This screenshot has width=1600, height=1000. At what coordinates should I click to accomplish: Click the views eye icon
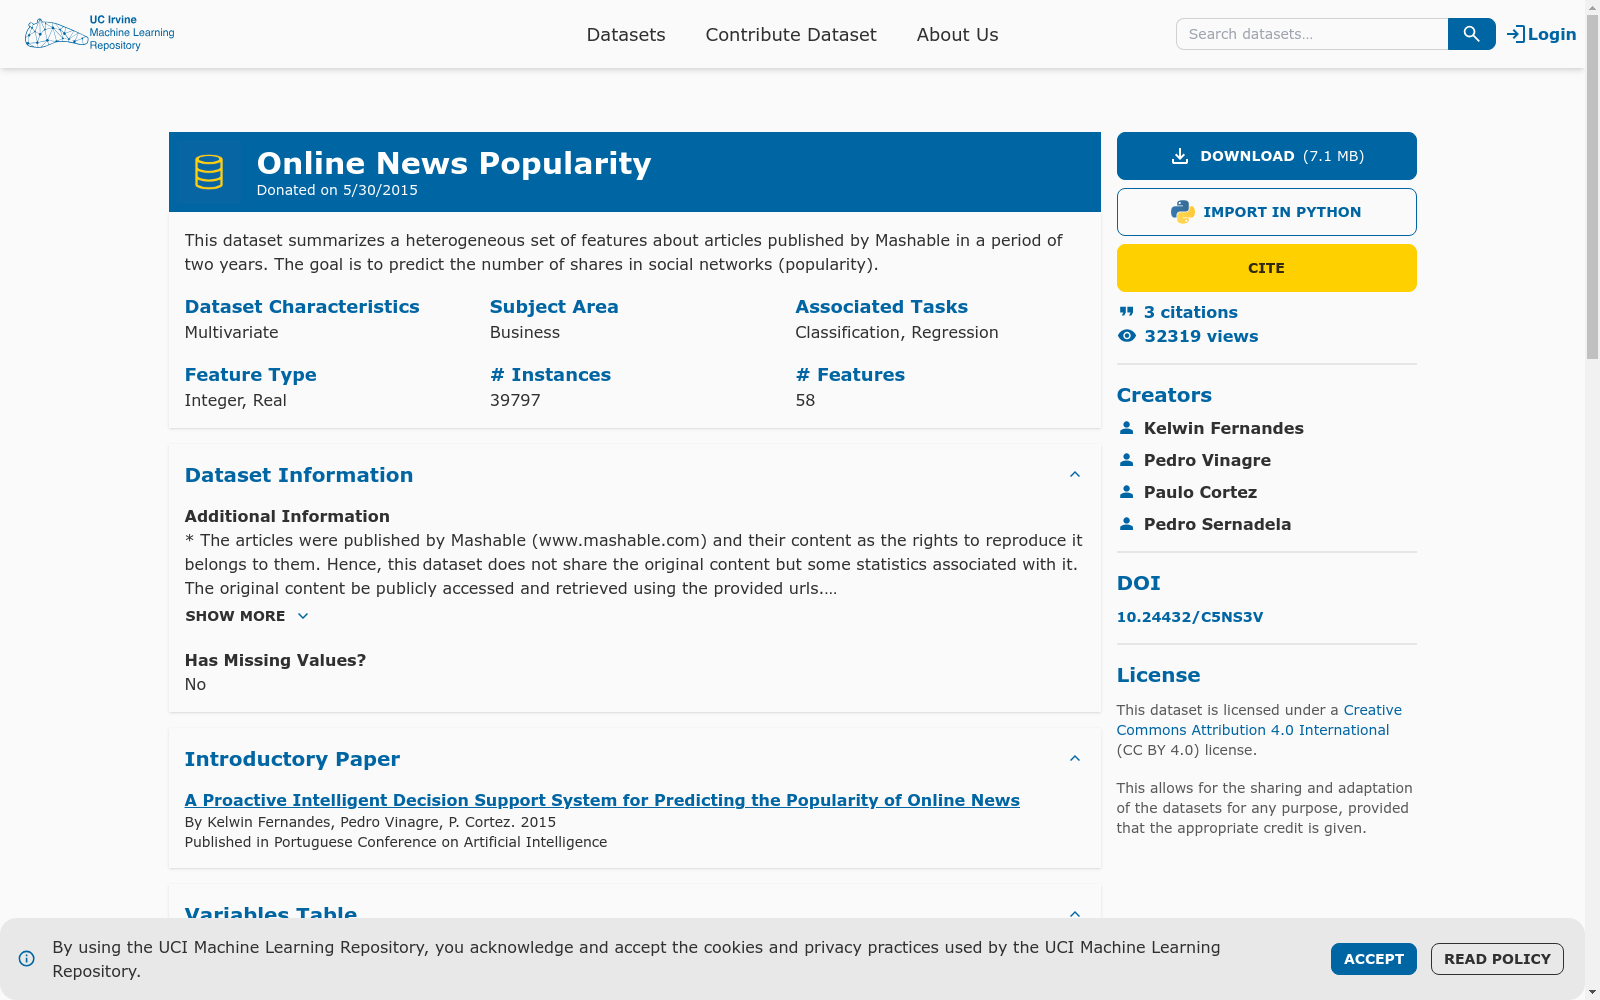pos(1127,336)
